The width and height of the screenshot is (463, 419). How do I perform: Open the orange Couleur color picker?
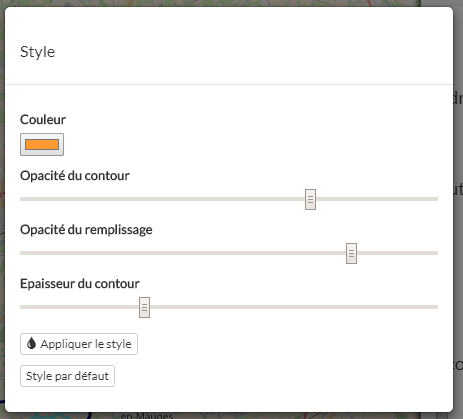[x=42, y=144]
